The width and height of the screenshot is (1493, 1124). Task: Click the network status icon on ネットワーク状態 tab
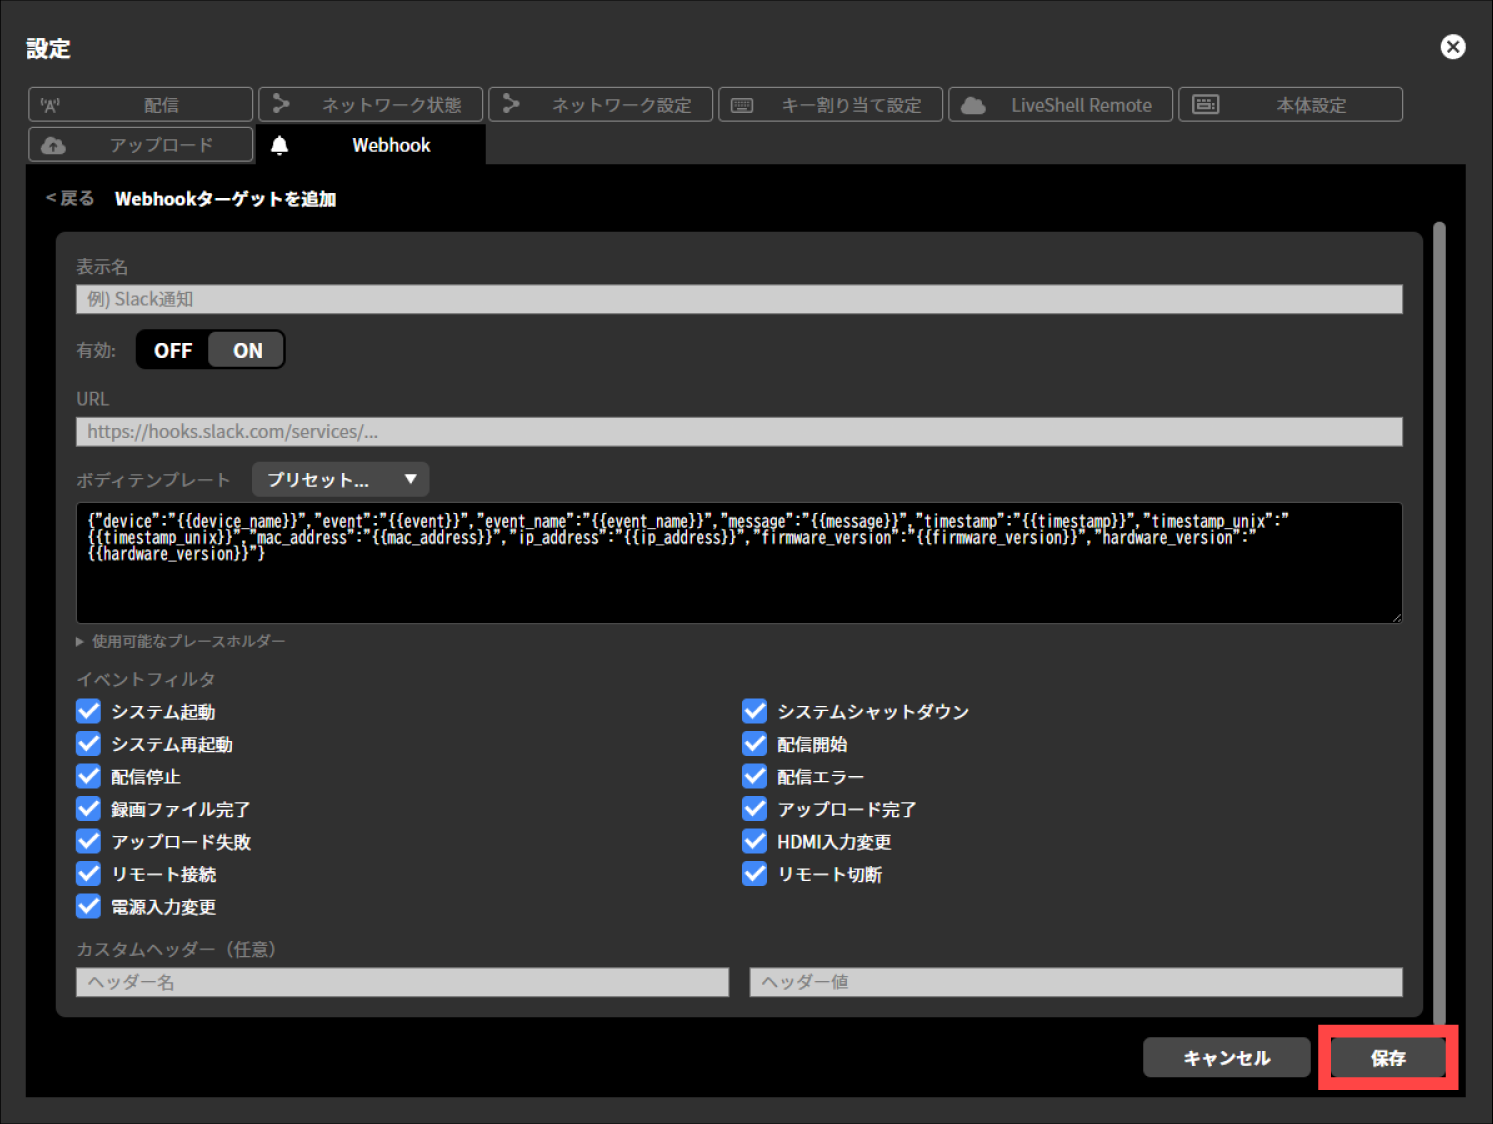point(281,104)
